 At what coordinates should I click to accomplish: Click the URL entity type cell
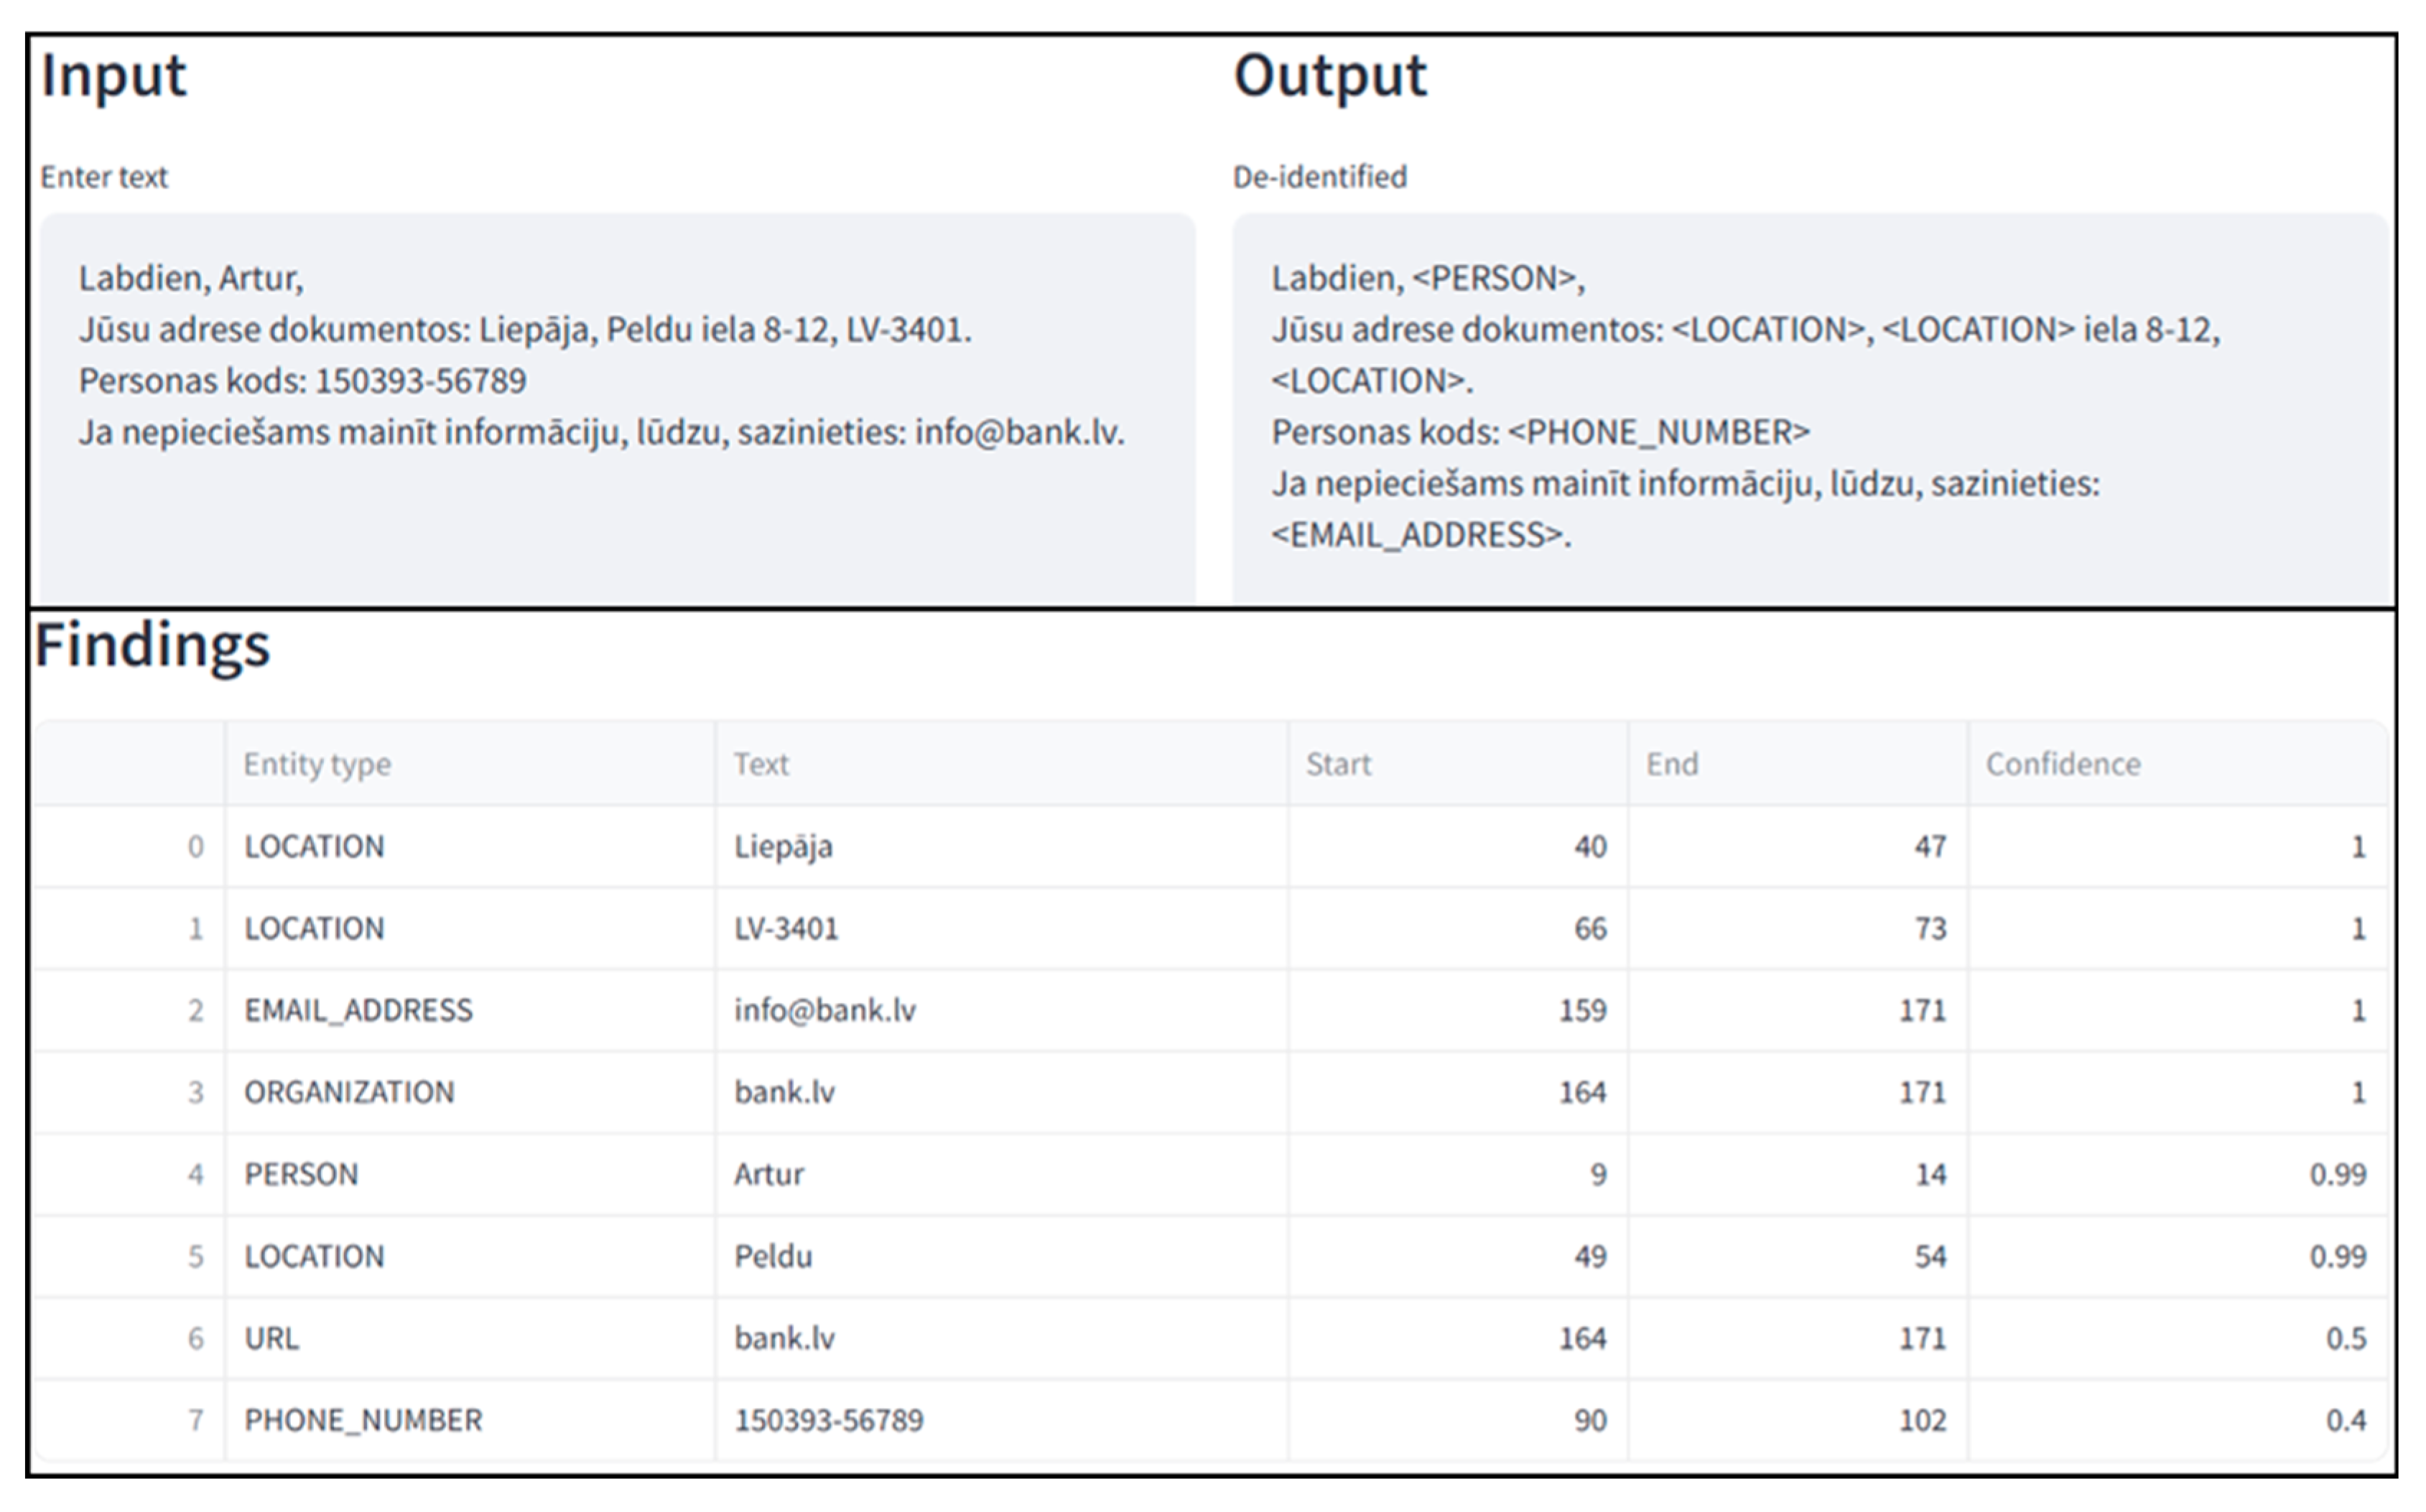pos(470,1339)
